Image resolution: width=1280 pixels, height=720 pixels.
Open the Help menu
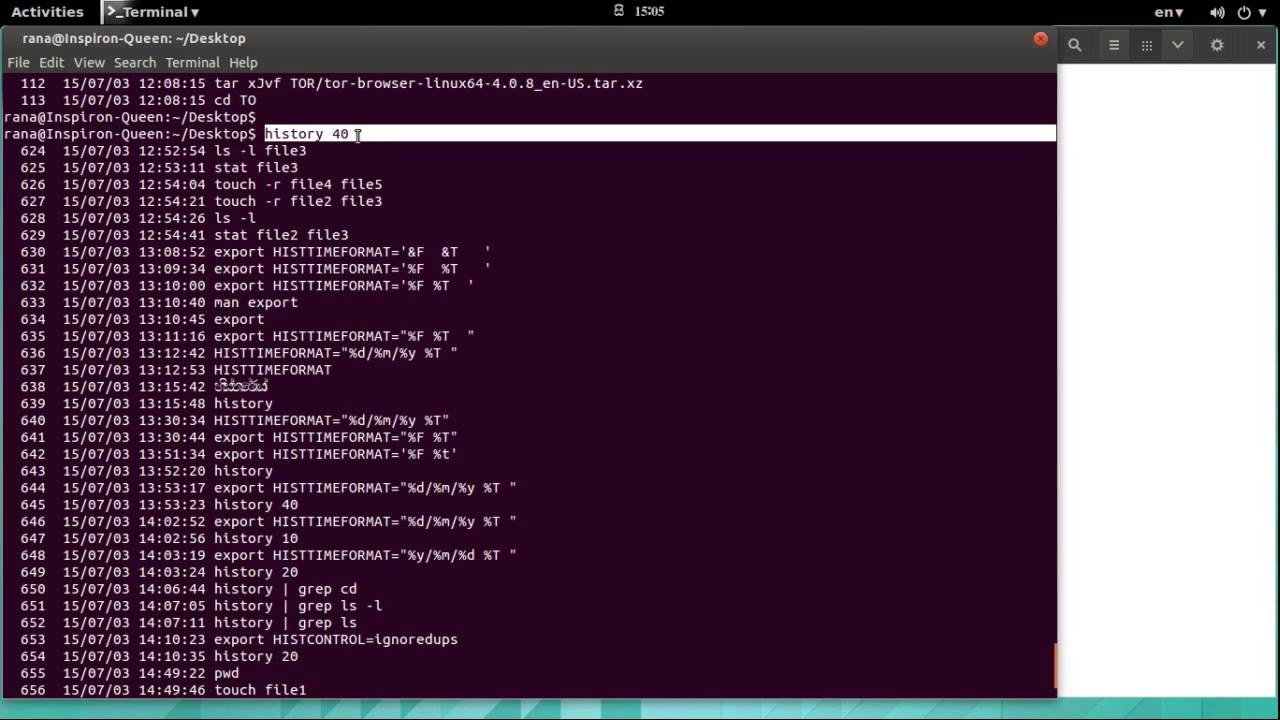(x=243, y=62)
